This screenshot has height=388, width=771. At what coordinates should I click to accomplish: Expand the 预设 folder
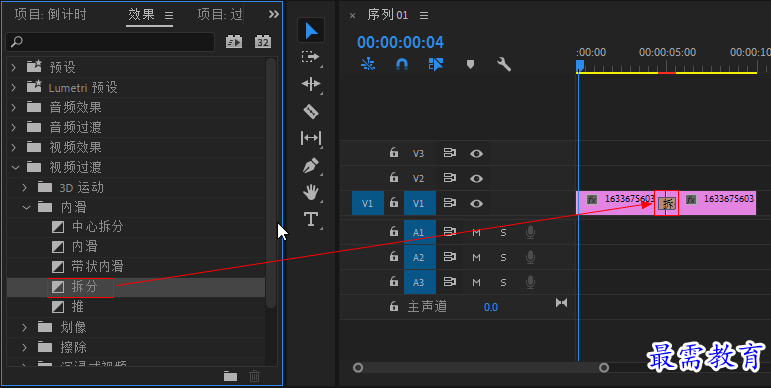pyautogui.click(x=14, y=67)
